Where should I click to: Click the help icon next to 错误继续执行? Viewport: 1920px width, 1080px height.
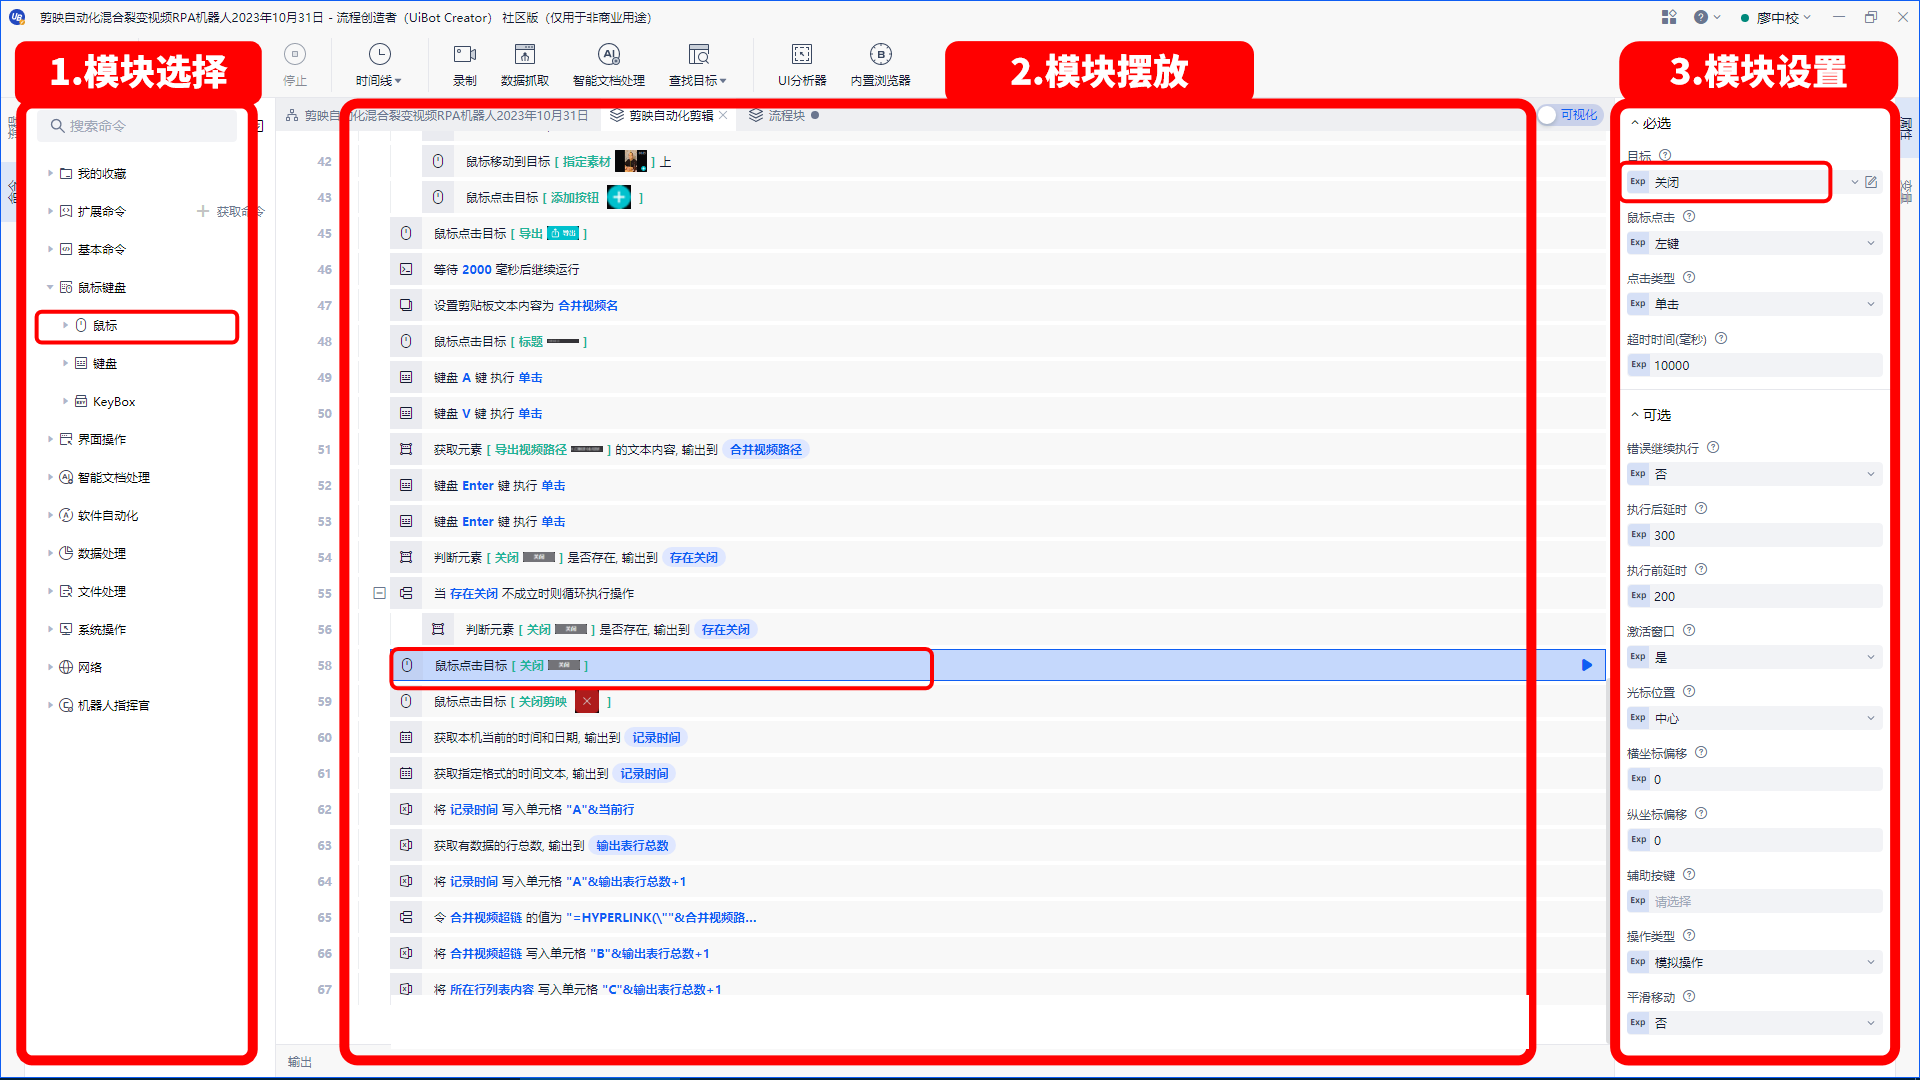coord(1713,447)
